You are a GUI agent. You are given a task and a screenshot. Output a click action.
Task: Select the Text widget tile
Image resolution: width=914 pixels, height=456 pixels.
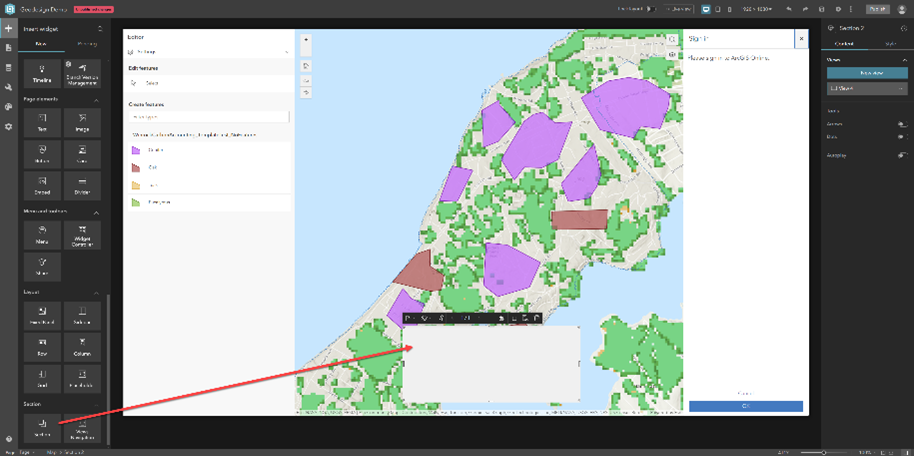[43, 122]
